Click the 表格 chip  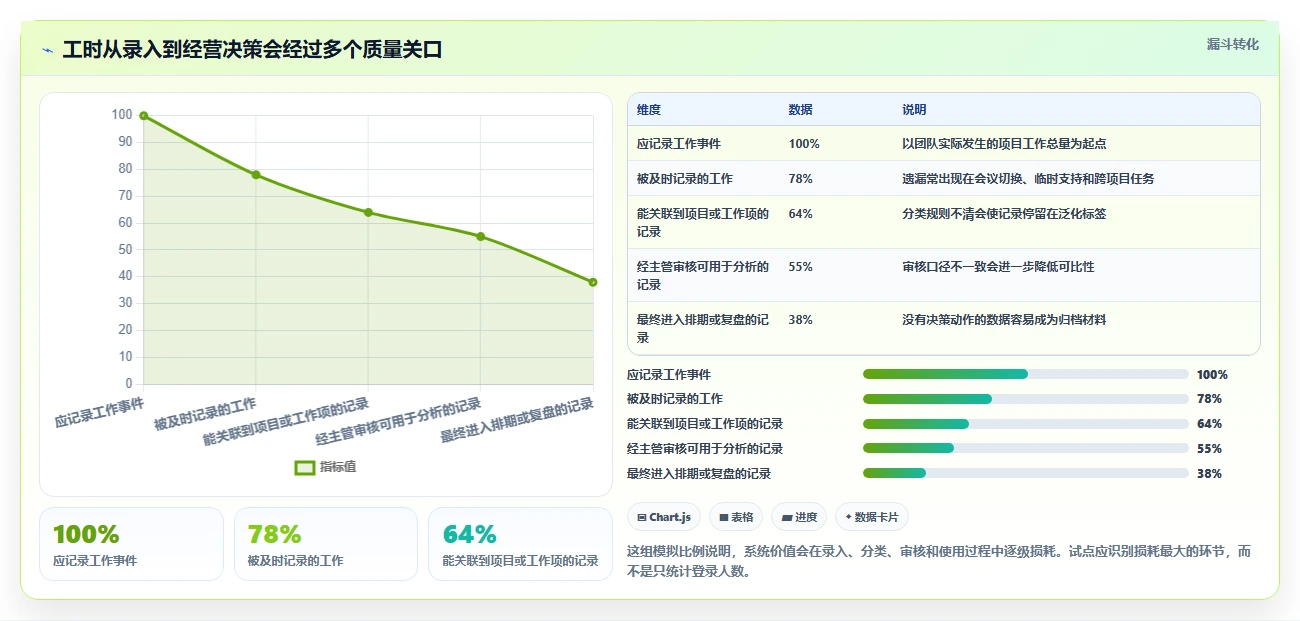[736, 517]
